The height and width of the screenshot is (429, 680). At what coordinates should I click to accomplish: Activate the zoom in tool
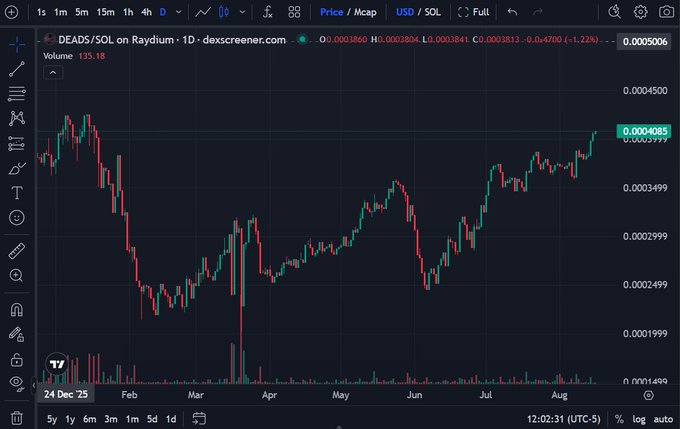pyautogui.click(x=17, y=275)
